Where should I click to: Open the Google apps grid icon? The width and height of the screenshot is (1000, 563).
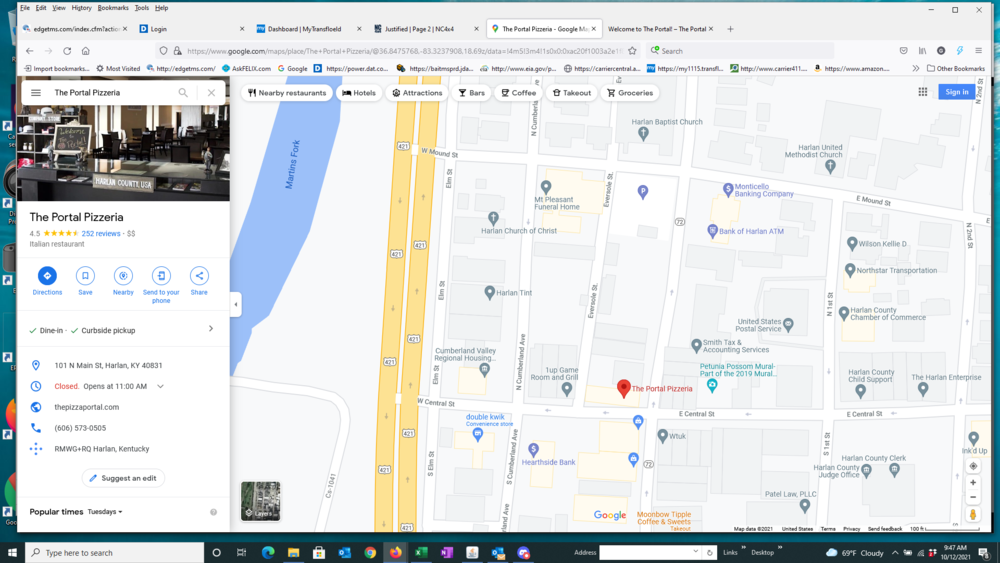point(923,92)
